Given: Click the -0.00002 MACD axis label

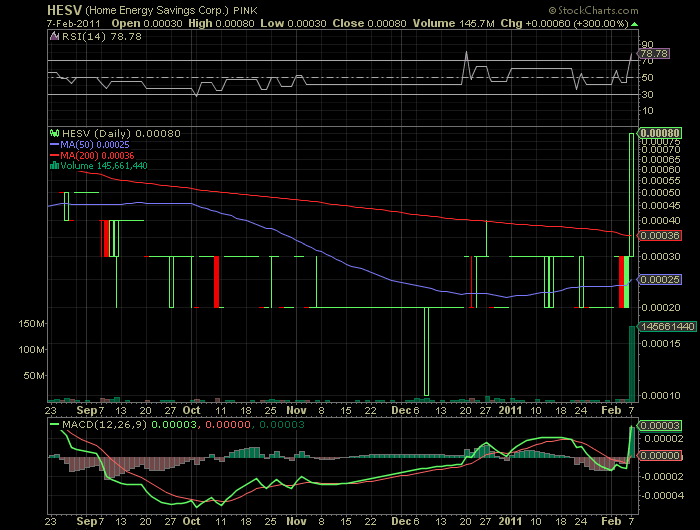Looking at the screenshot, I should coord(663,476).
